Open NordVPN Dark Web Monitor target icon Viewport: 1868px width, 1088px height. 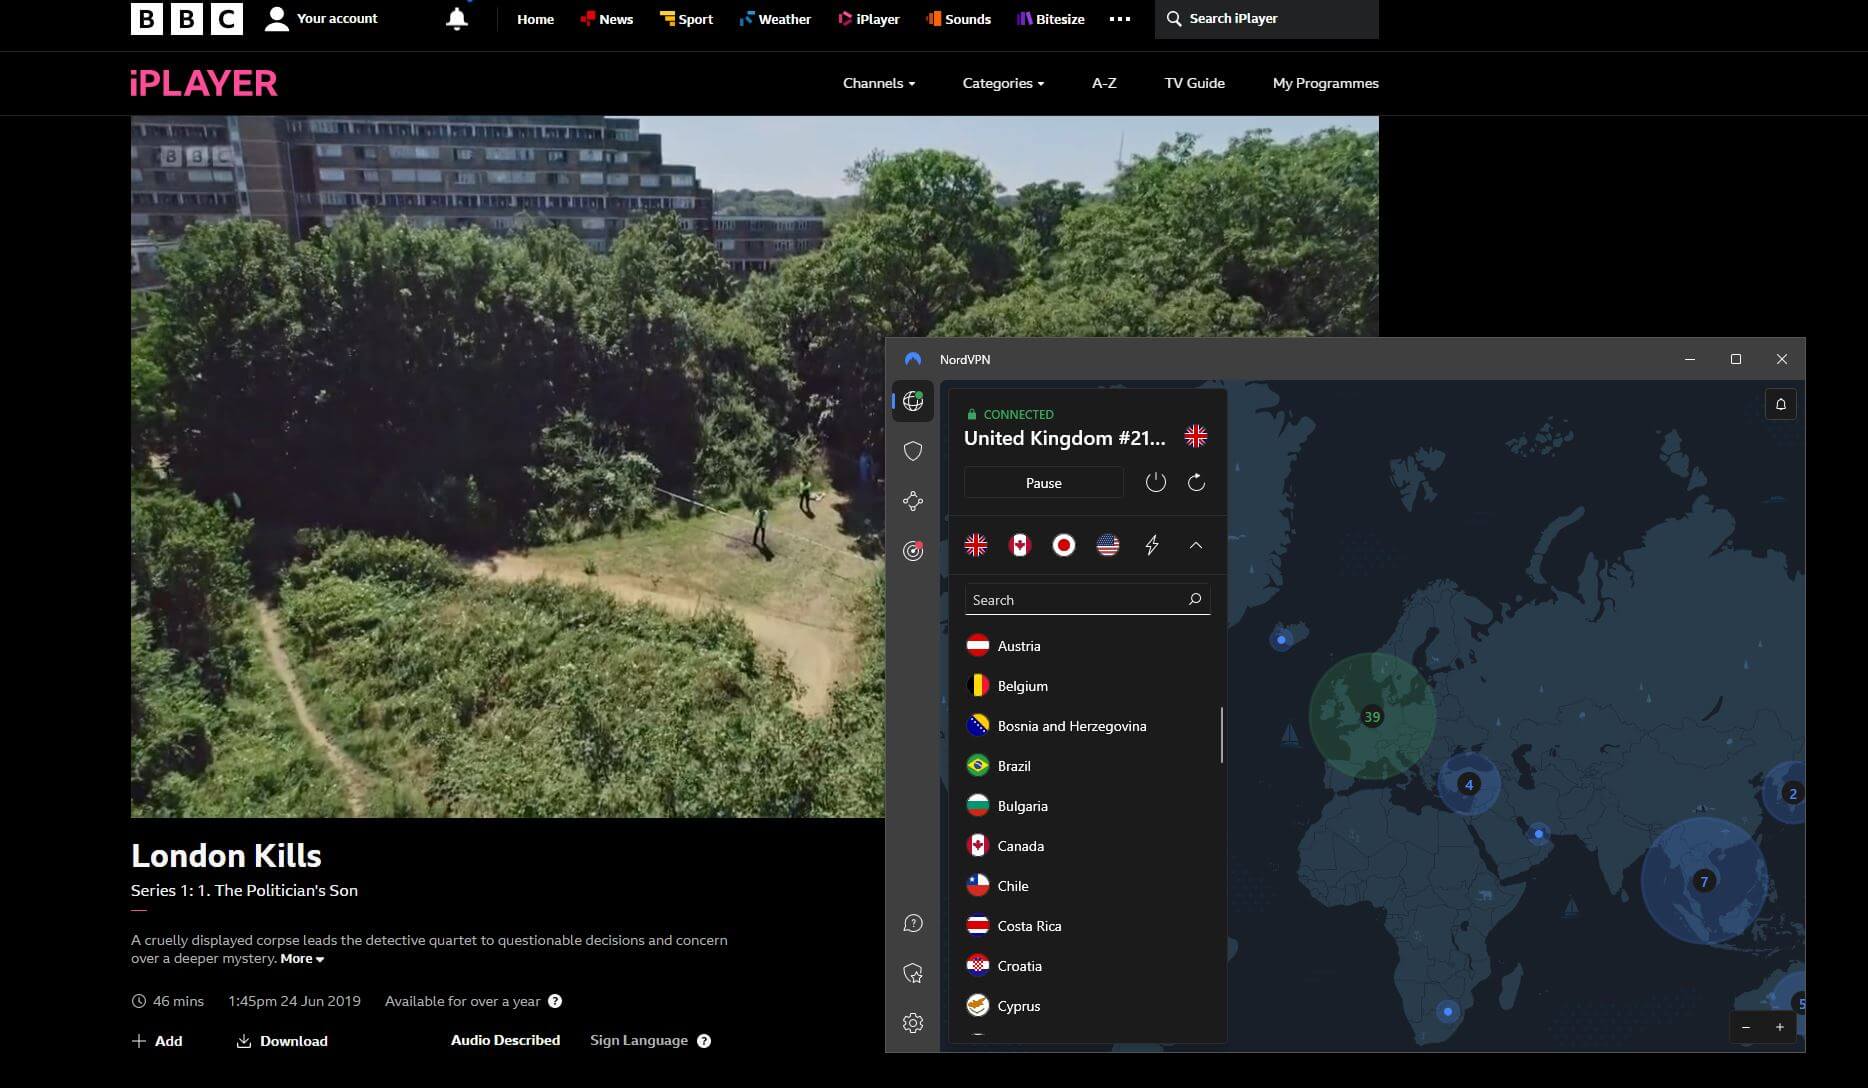(x=913, y=551)
